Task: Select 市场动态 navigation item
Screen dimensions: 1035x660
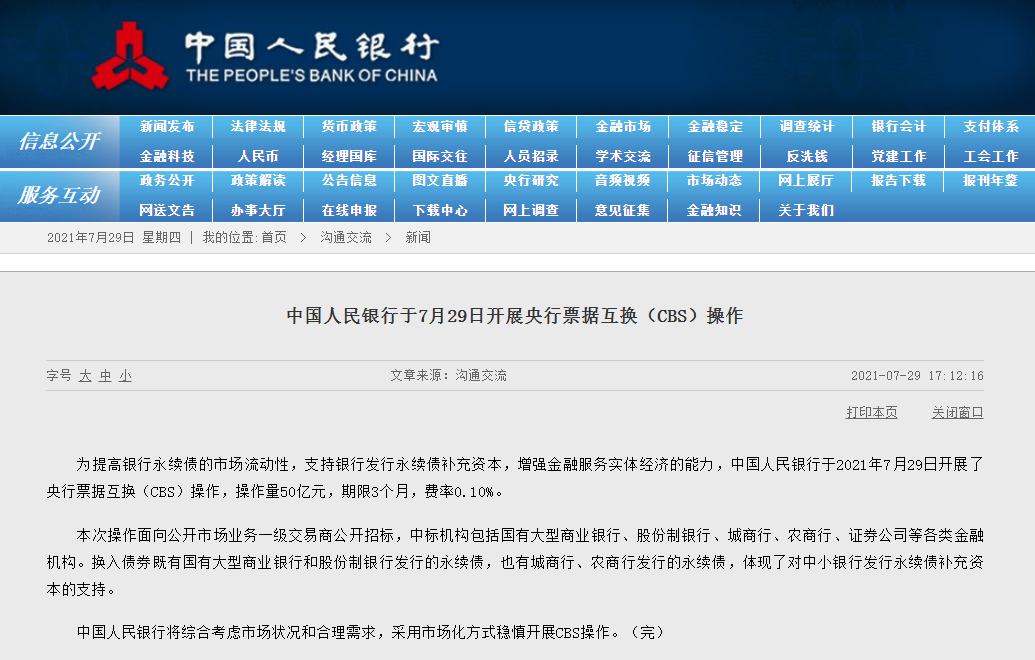Action: (x=715, y=180)
